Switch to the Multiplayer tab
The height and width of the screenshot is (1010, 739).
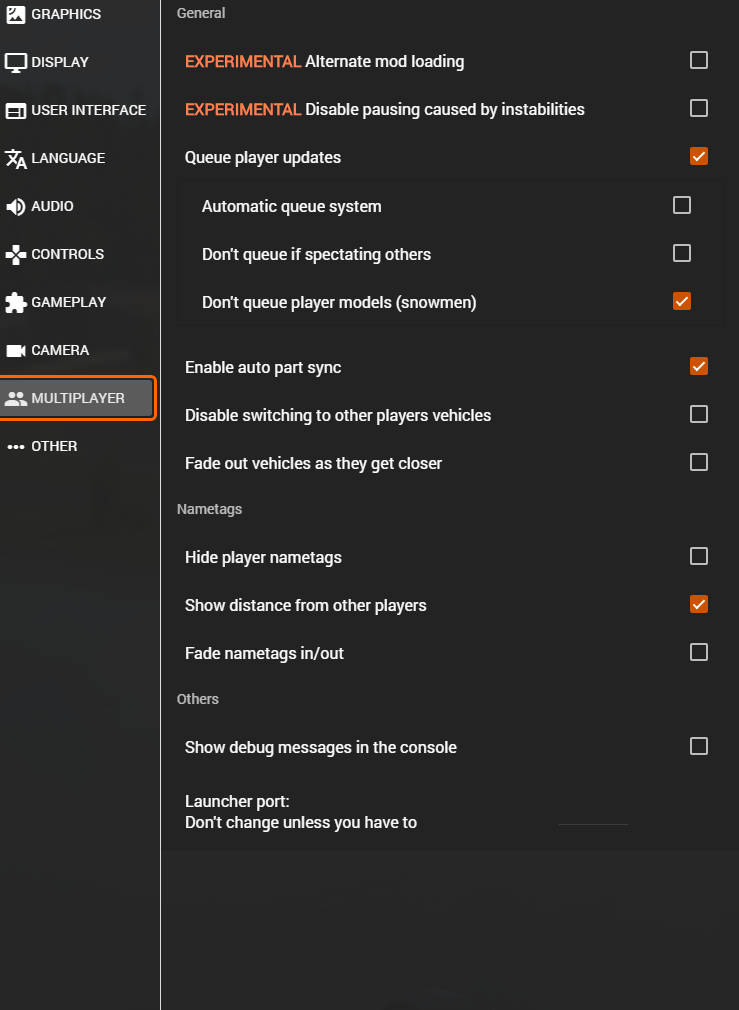click(x=77, y=398)
